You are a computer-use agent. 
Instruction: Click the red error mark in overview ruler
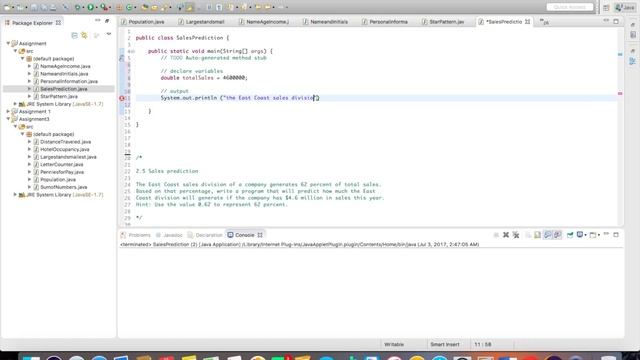(x=620, y=93)
